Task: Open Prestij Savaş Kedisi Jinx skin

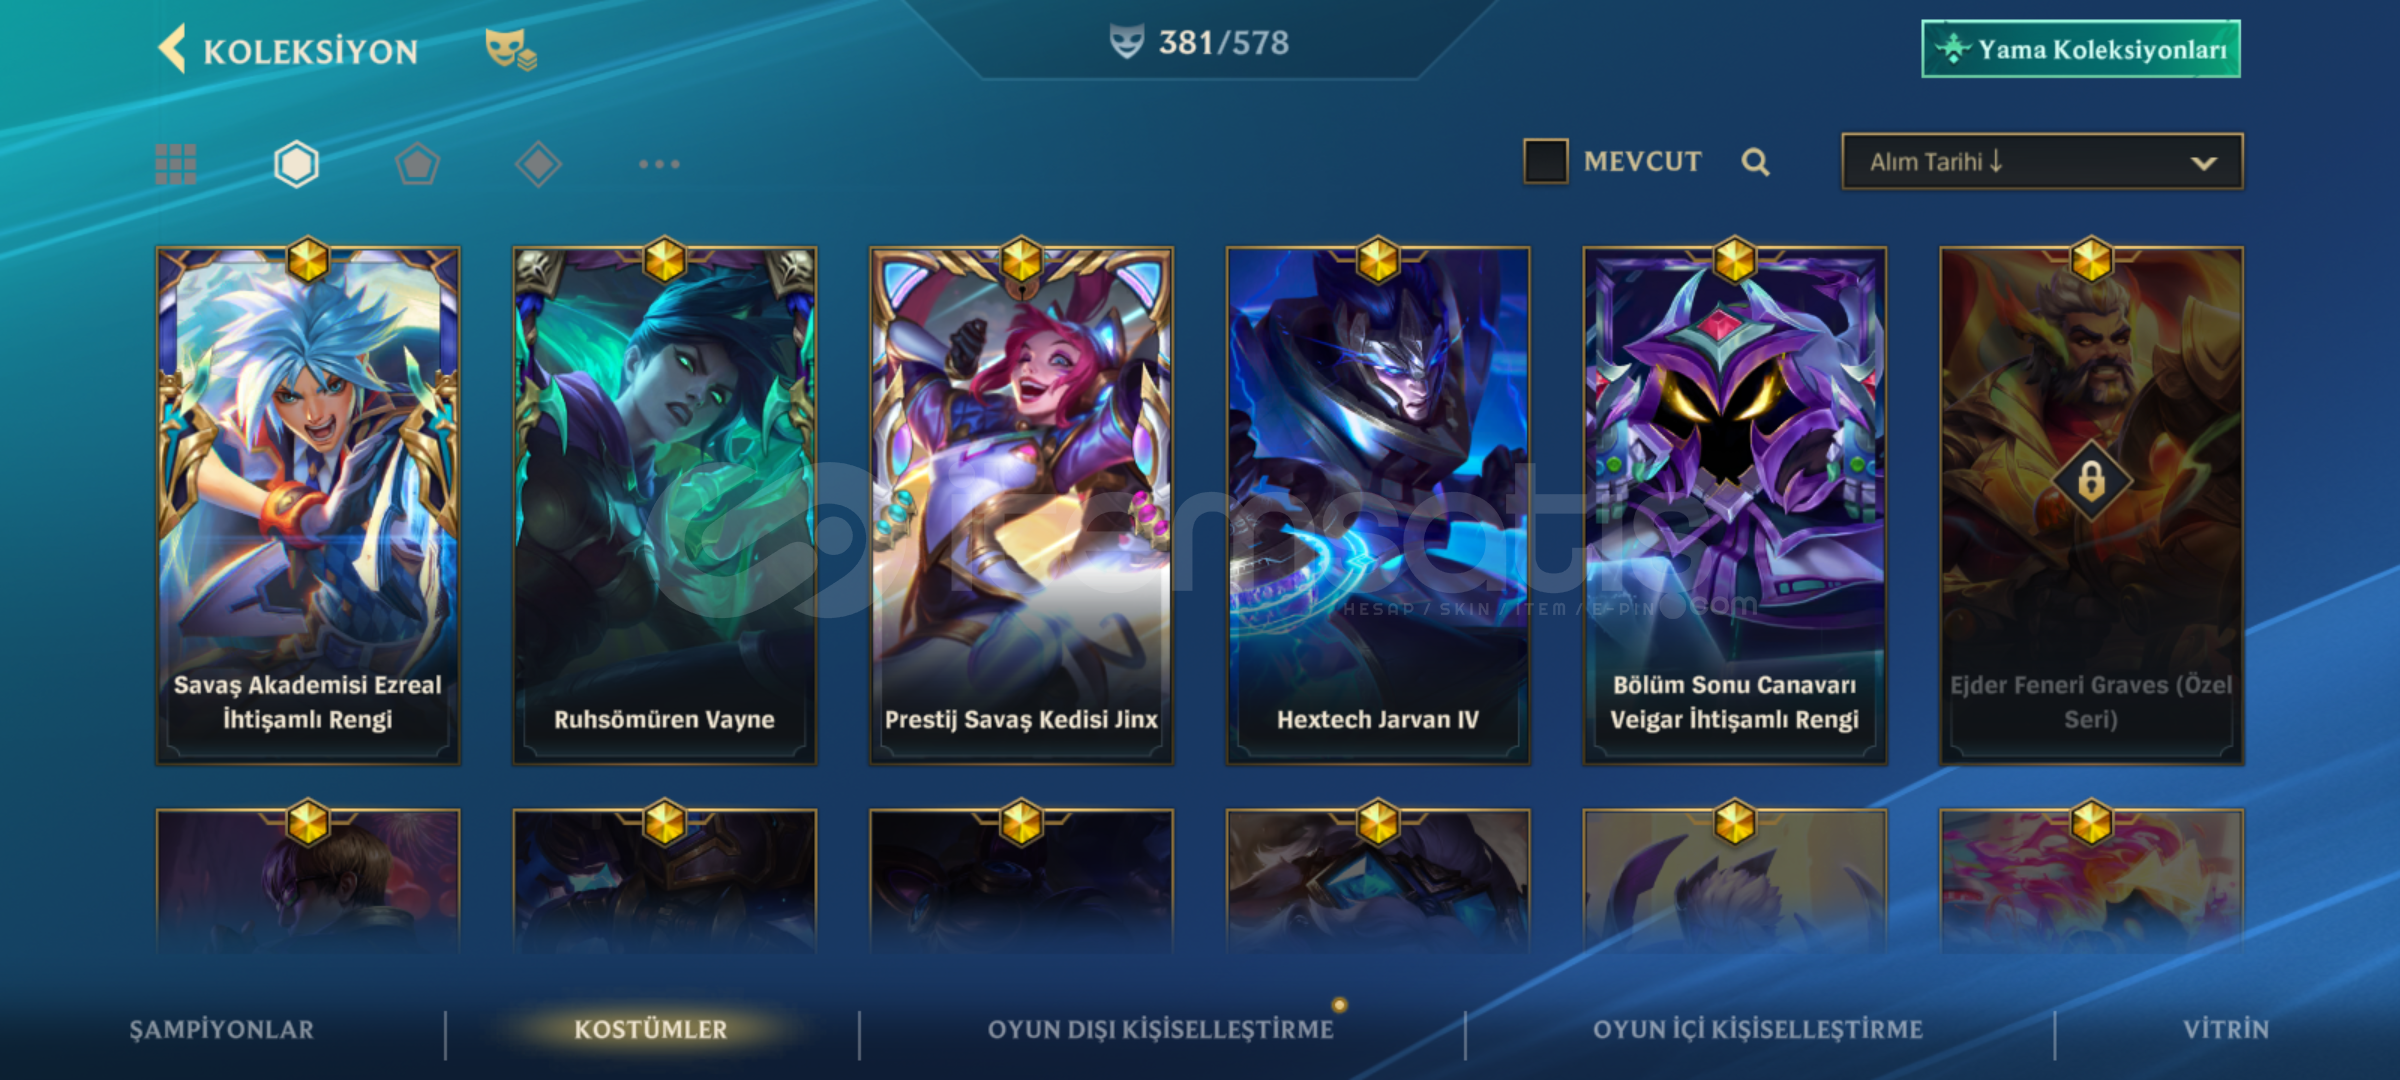Action: click(x=1021, y=506)
